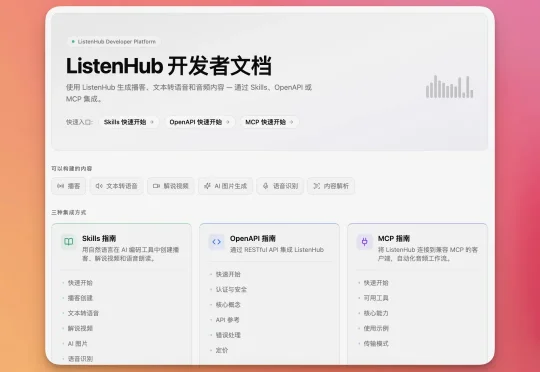Screen dimensions: 540x372
Task: Click the 文本转语音 speaker chip icon
Action: [x=99, y=186]
